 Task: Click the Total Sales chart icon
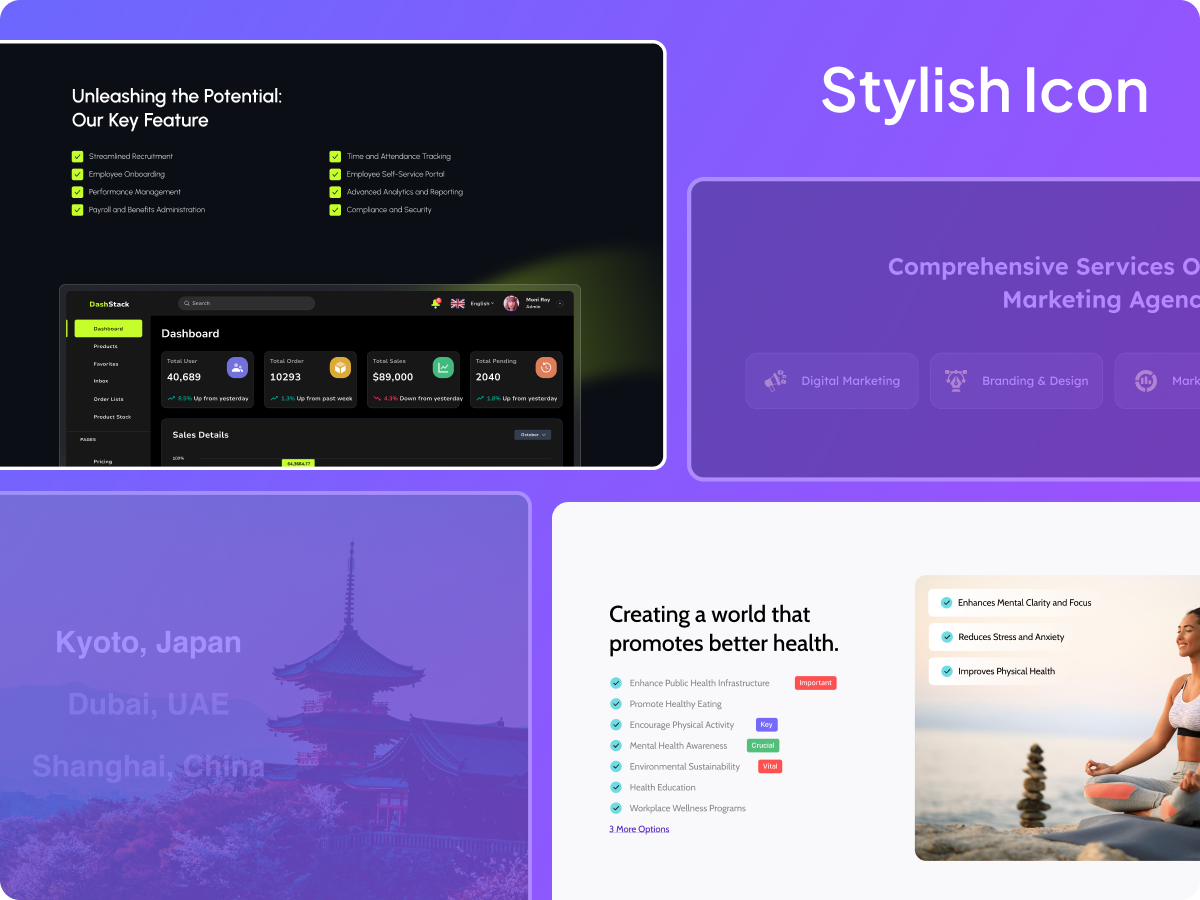click(x=443, y=367)
